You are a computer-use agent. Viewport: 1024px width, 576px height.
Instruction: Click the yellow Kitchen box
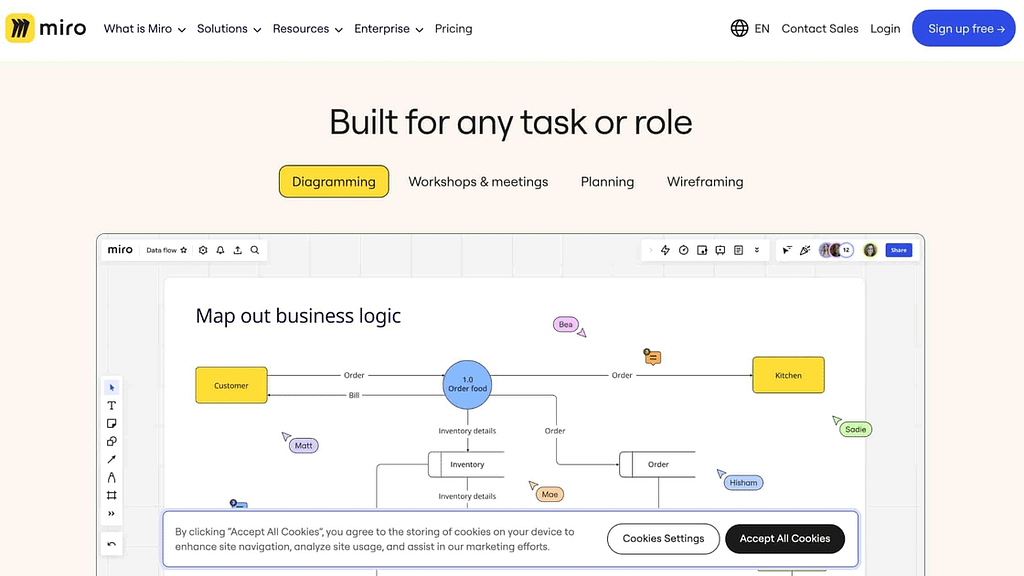tap(788, 375)
